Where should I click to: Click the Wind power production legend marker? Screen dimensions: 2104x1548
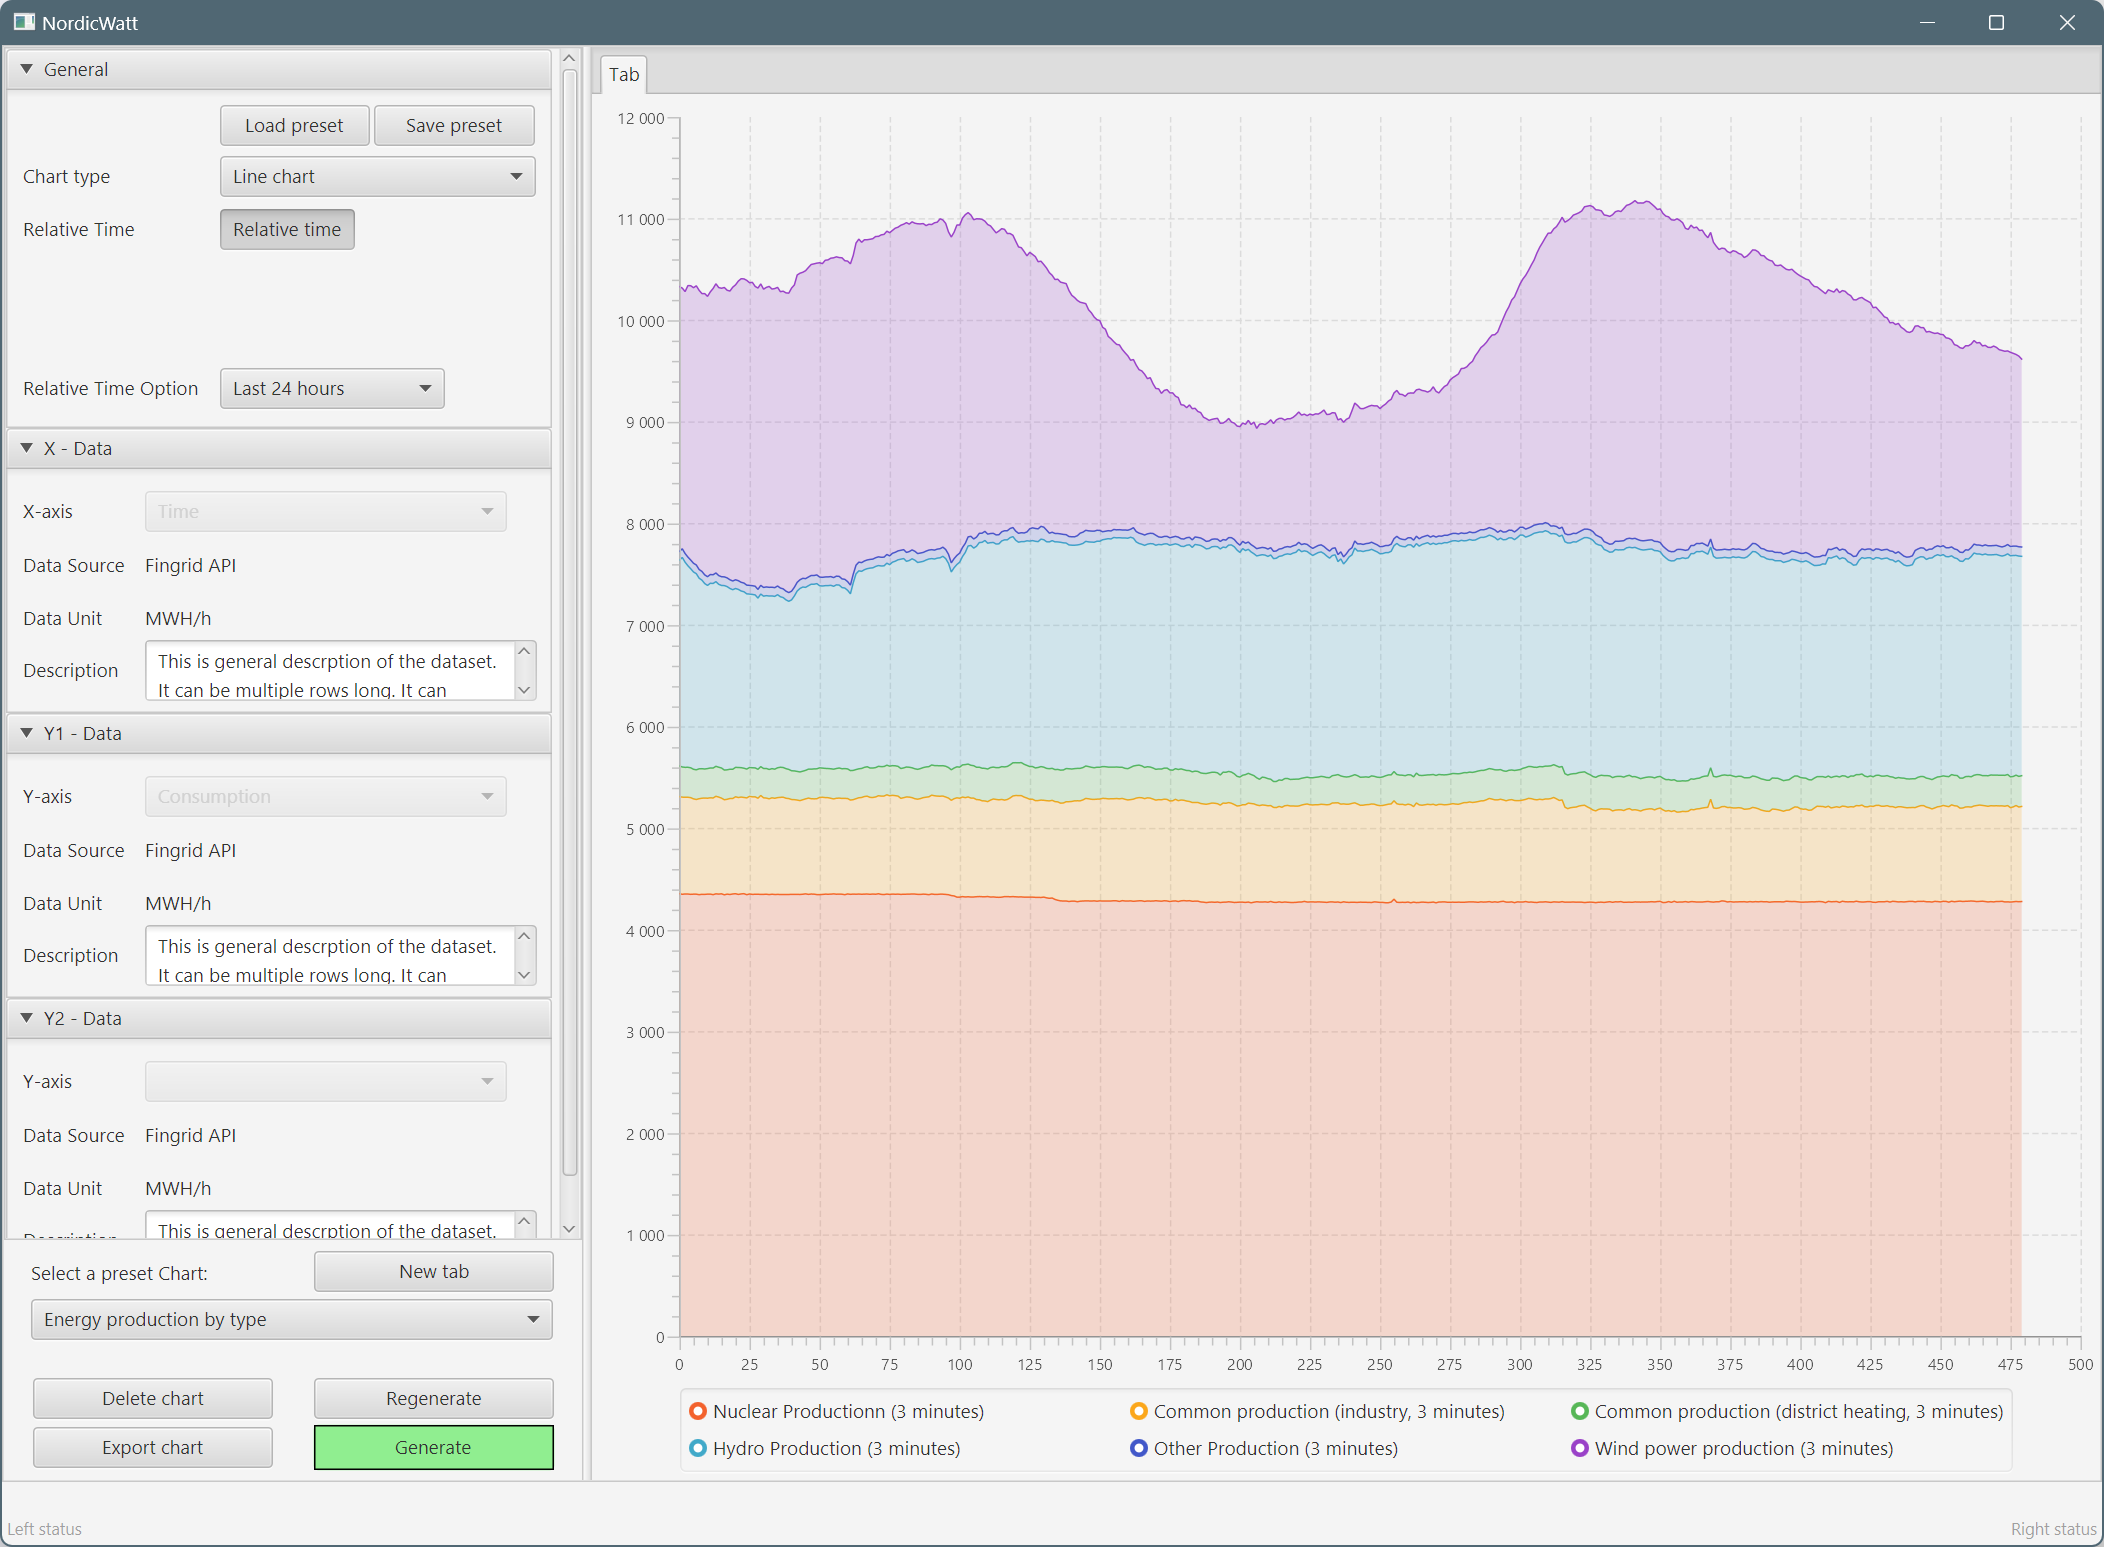[x=1580, y=1448]
